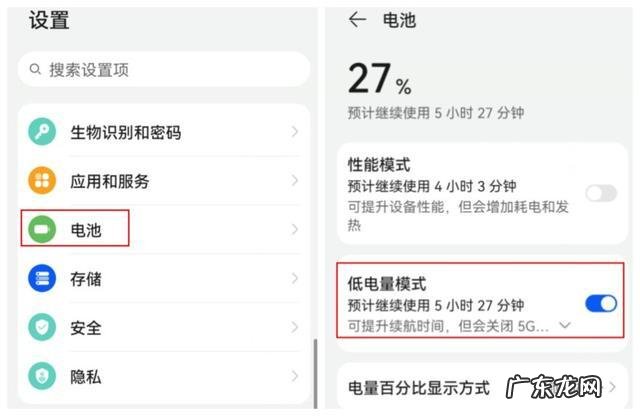
Task: Tap the blue storage icon
Action: coord(42,279)
